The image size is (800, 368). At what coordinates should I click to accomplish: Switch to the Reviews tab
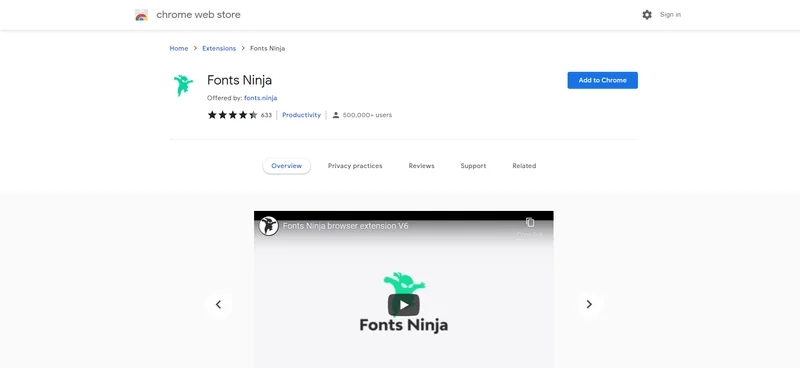click(421, 166)
